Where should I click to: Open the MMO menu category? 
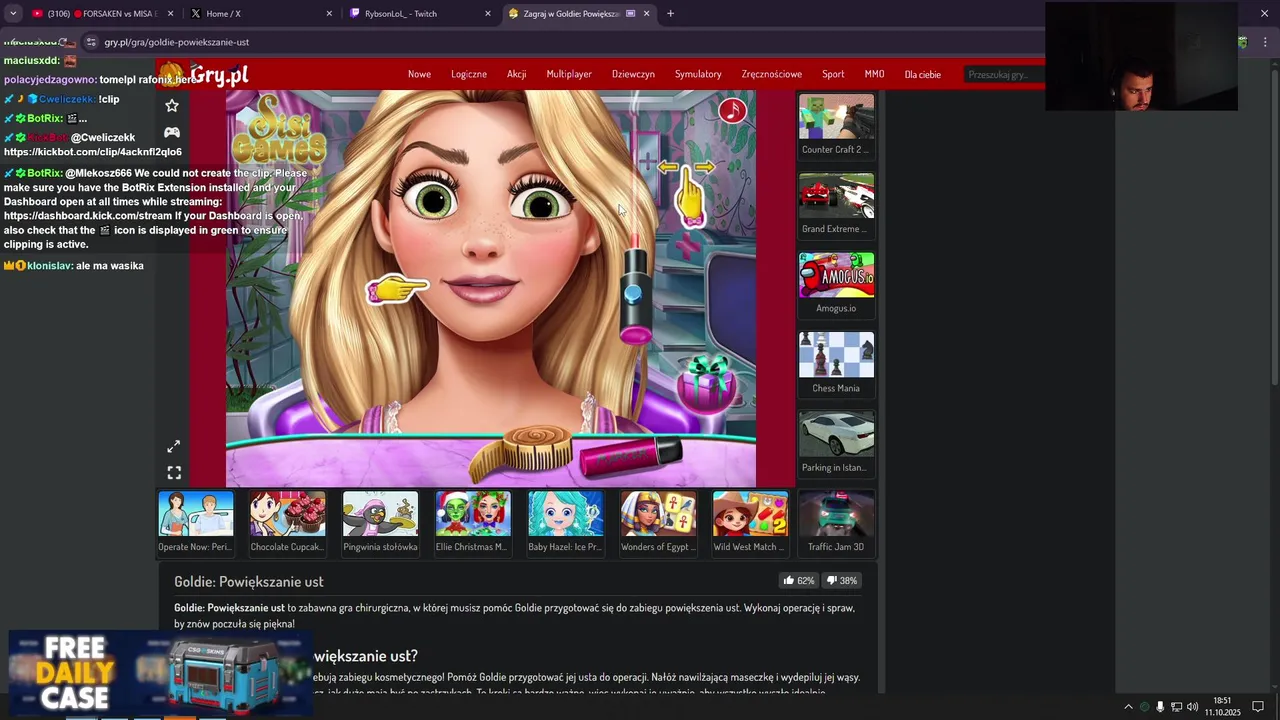[874, 74]
